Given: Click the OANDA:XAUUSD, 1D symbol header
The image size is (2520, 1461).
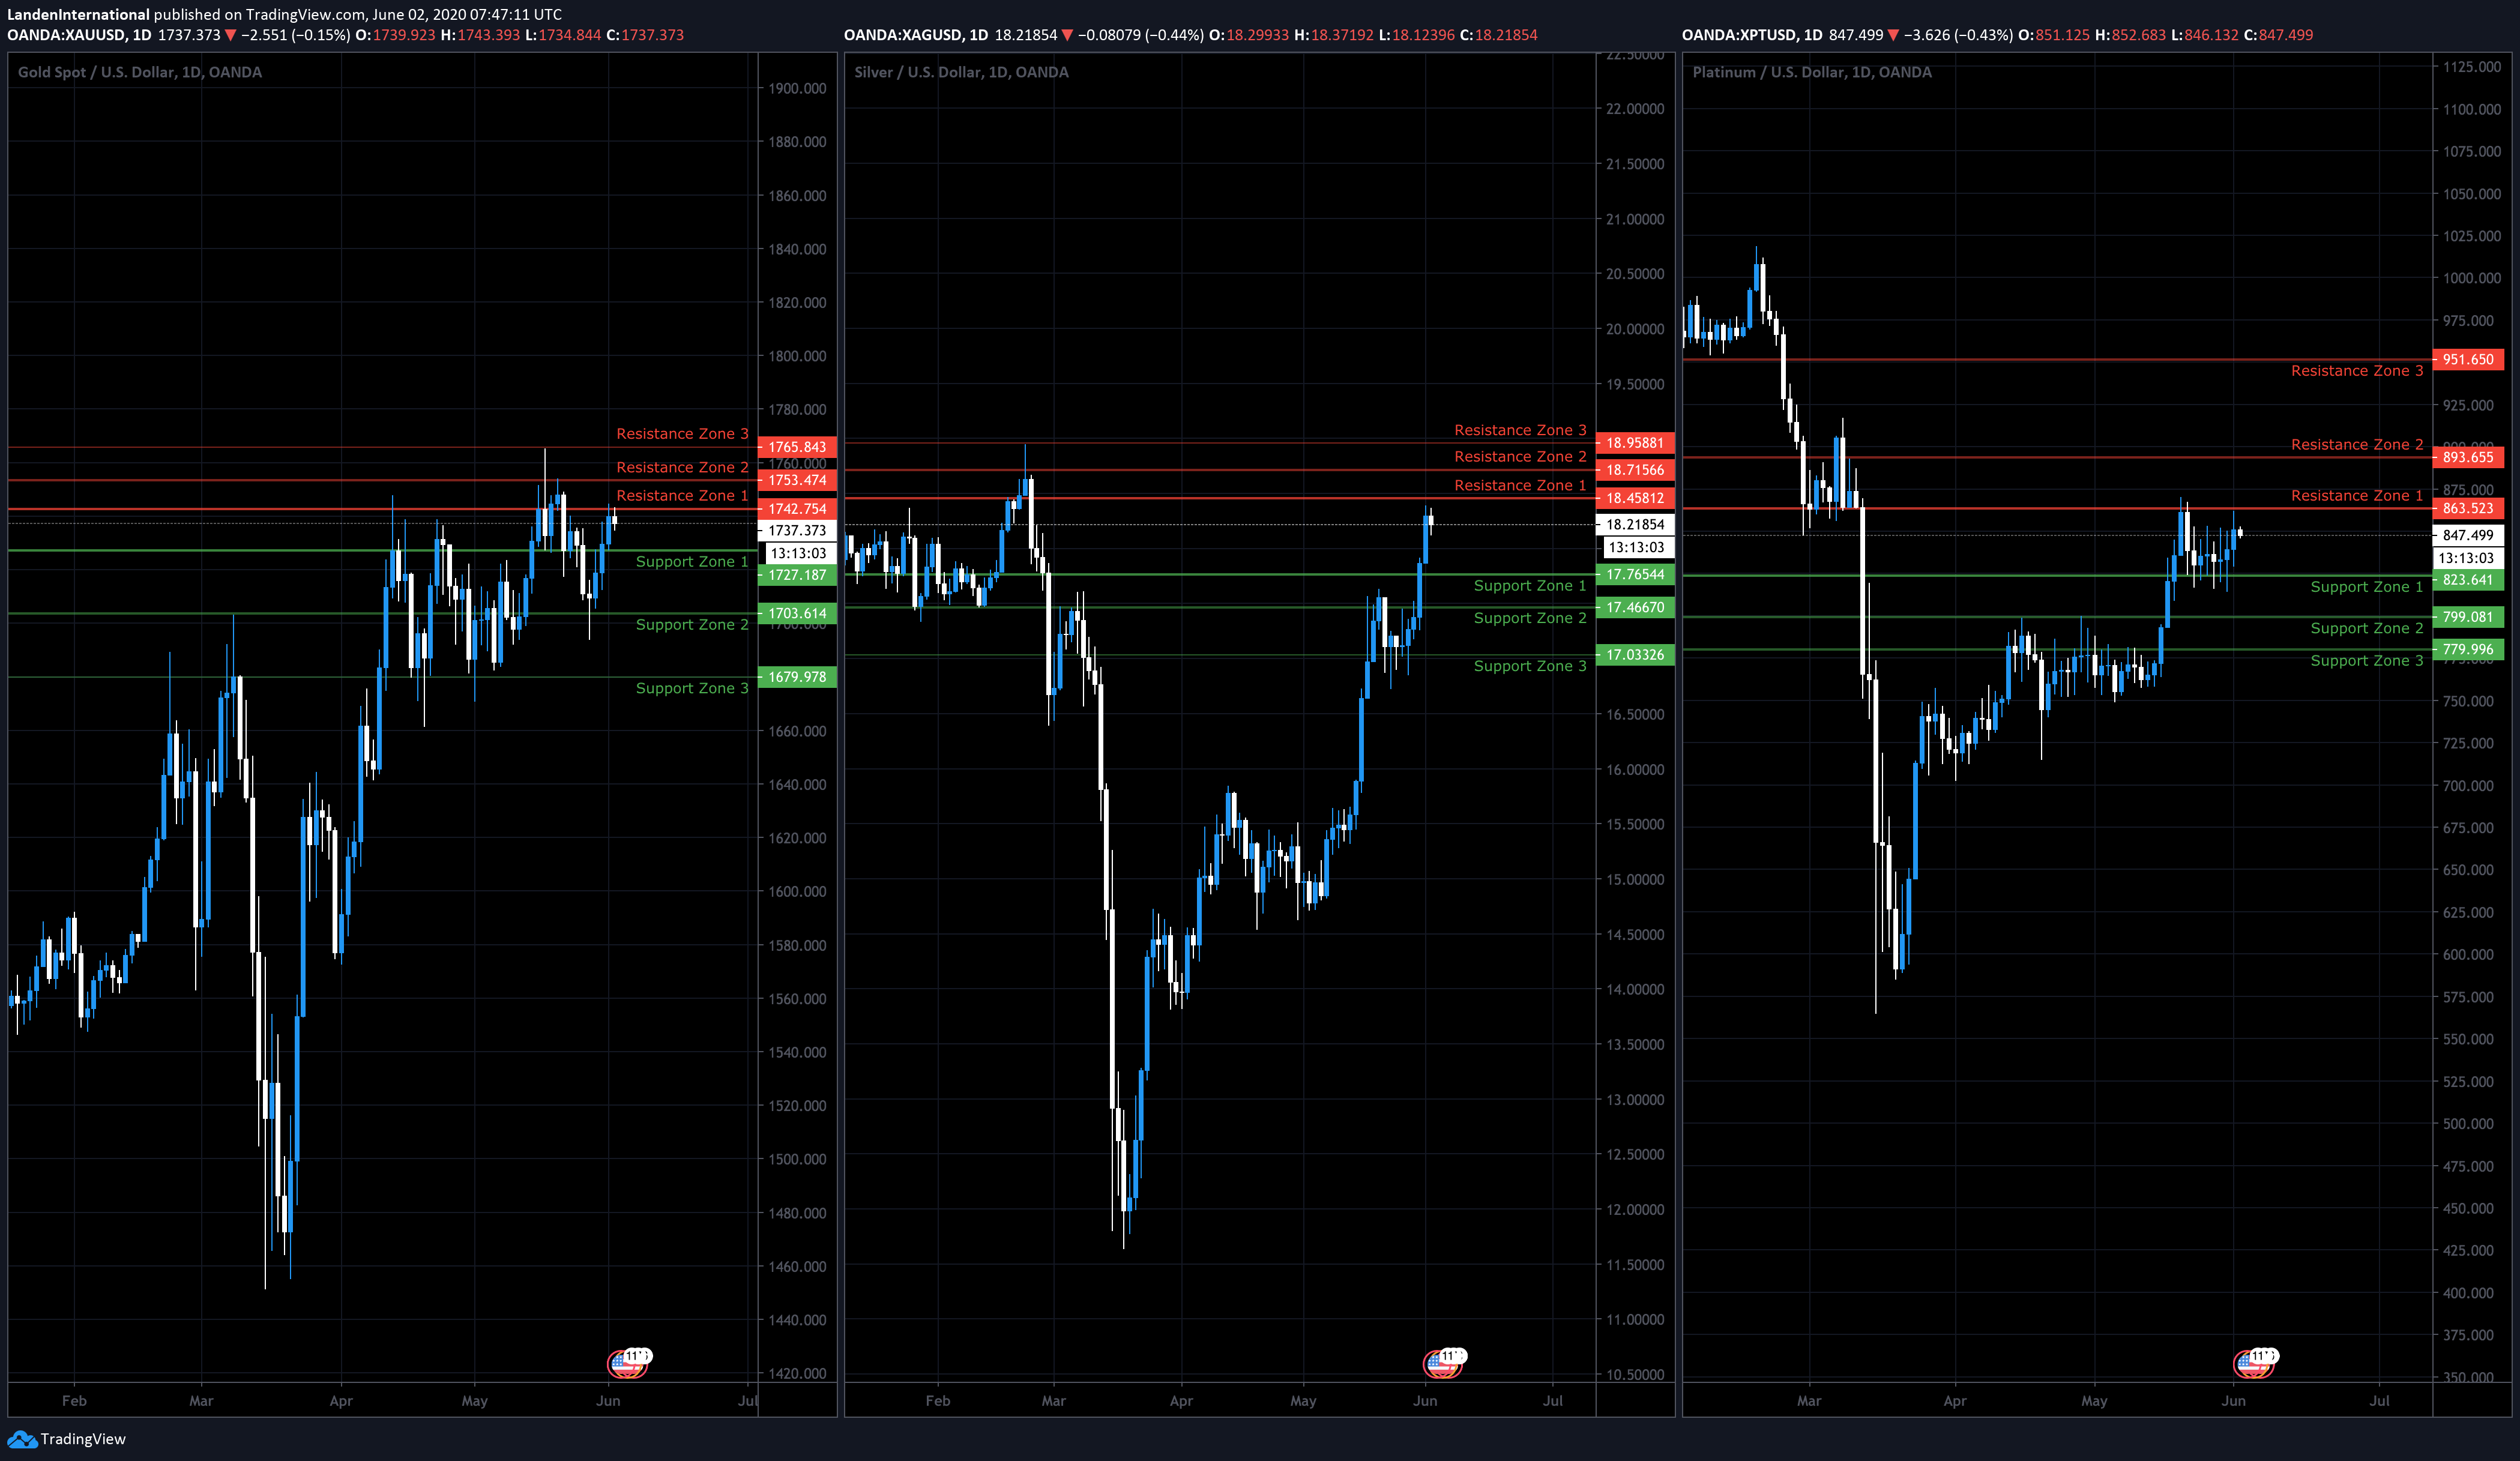Looking at the screenshot, I should pos(79,35).
